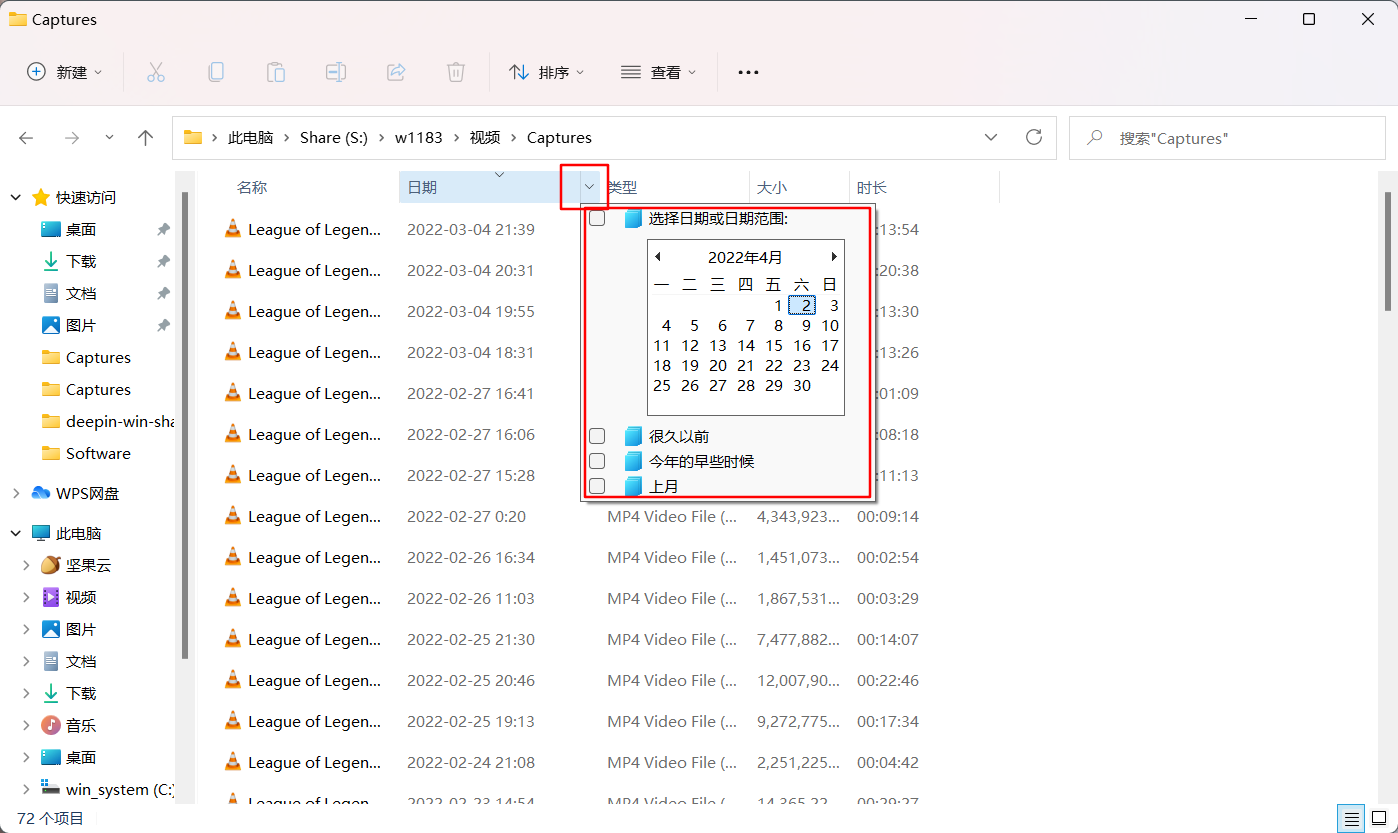Open the 查看 dropdown
Screen dimensions: 1398x833
(x=658, y=71)
